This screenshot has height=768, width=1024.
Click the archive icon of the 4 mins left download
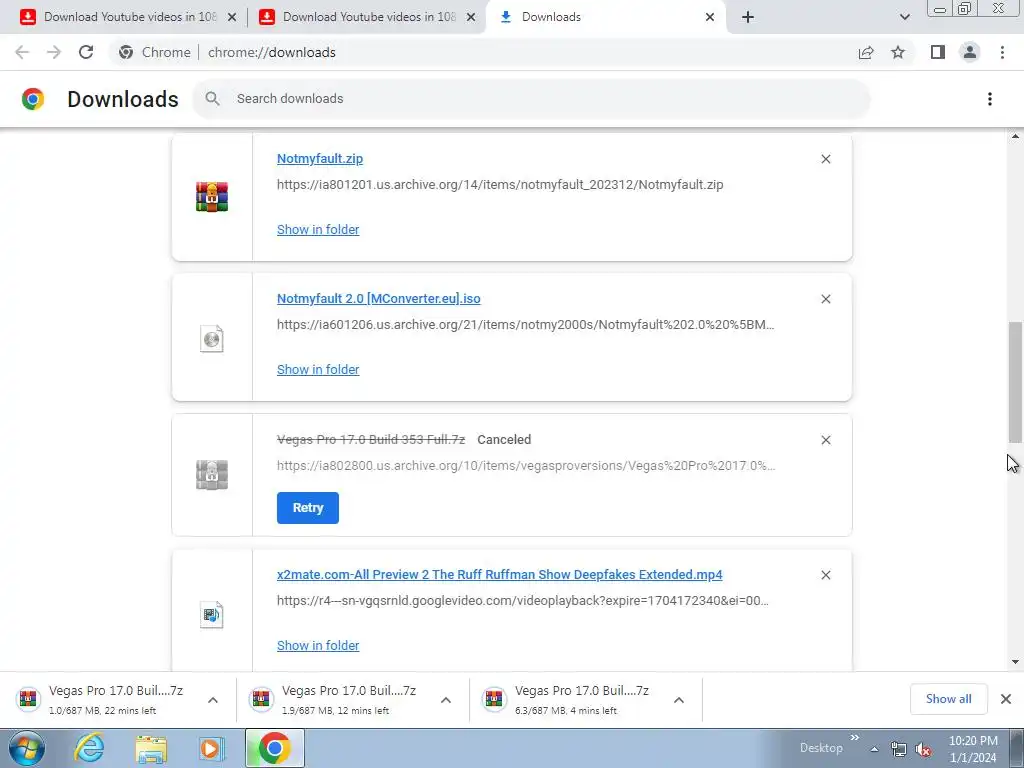point(494,699)
